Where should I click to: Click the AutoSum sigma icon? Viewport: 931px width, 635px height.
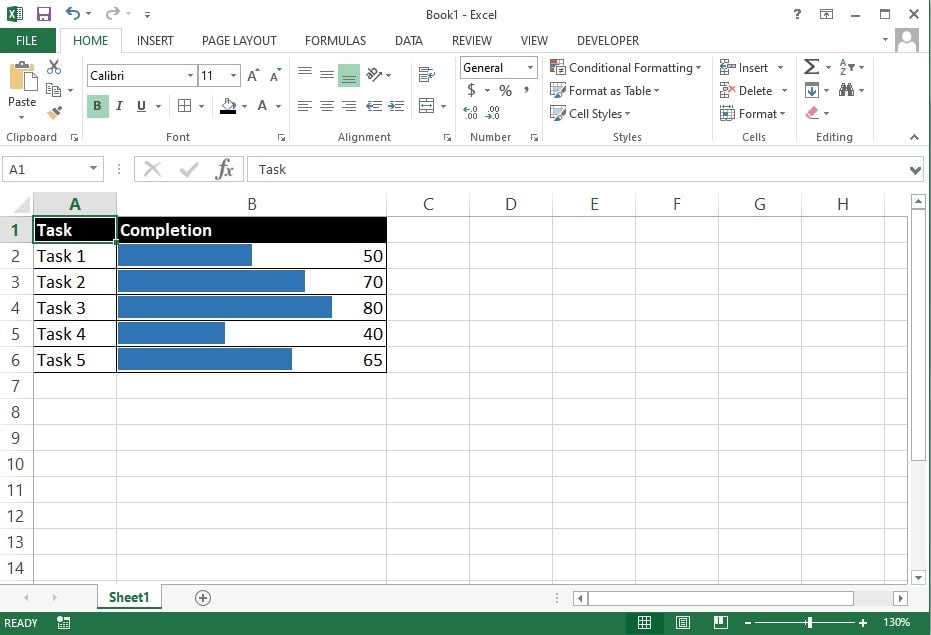(811, 67)
